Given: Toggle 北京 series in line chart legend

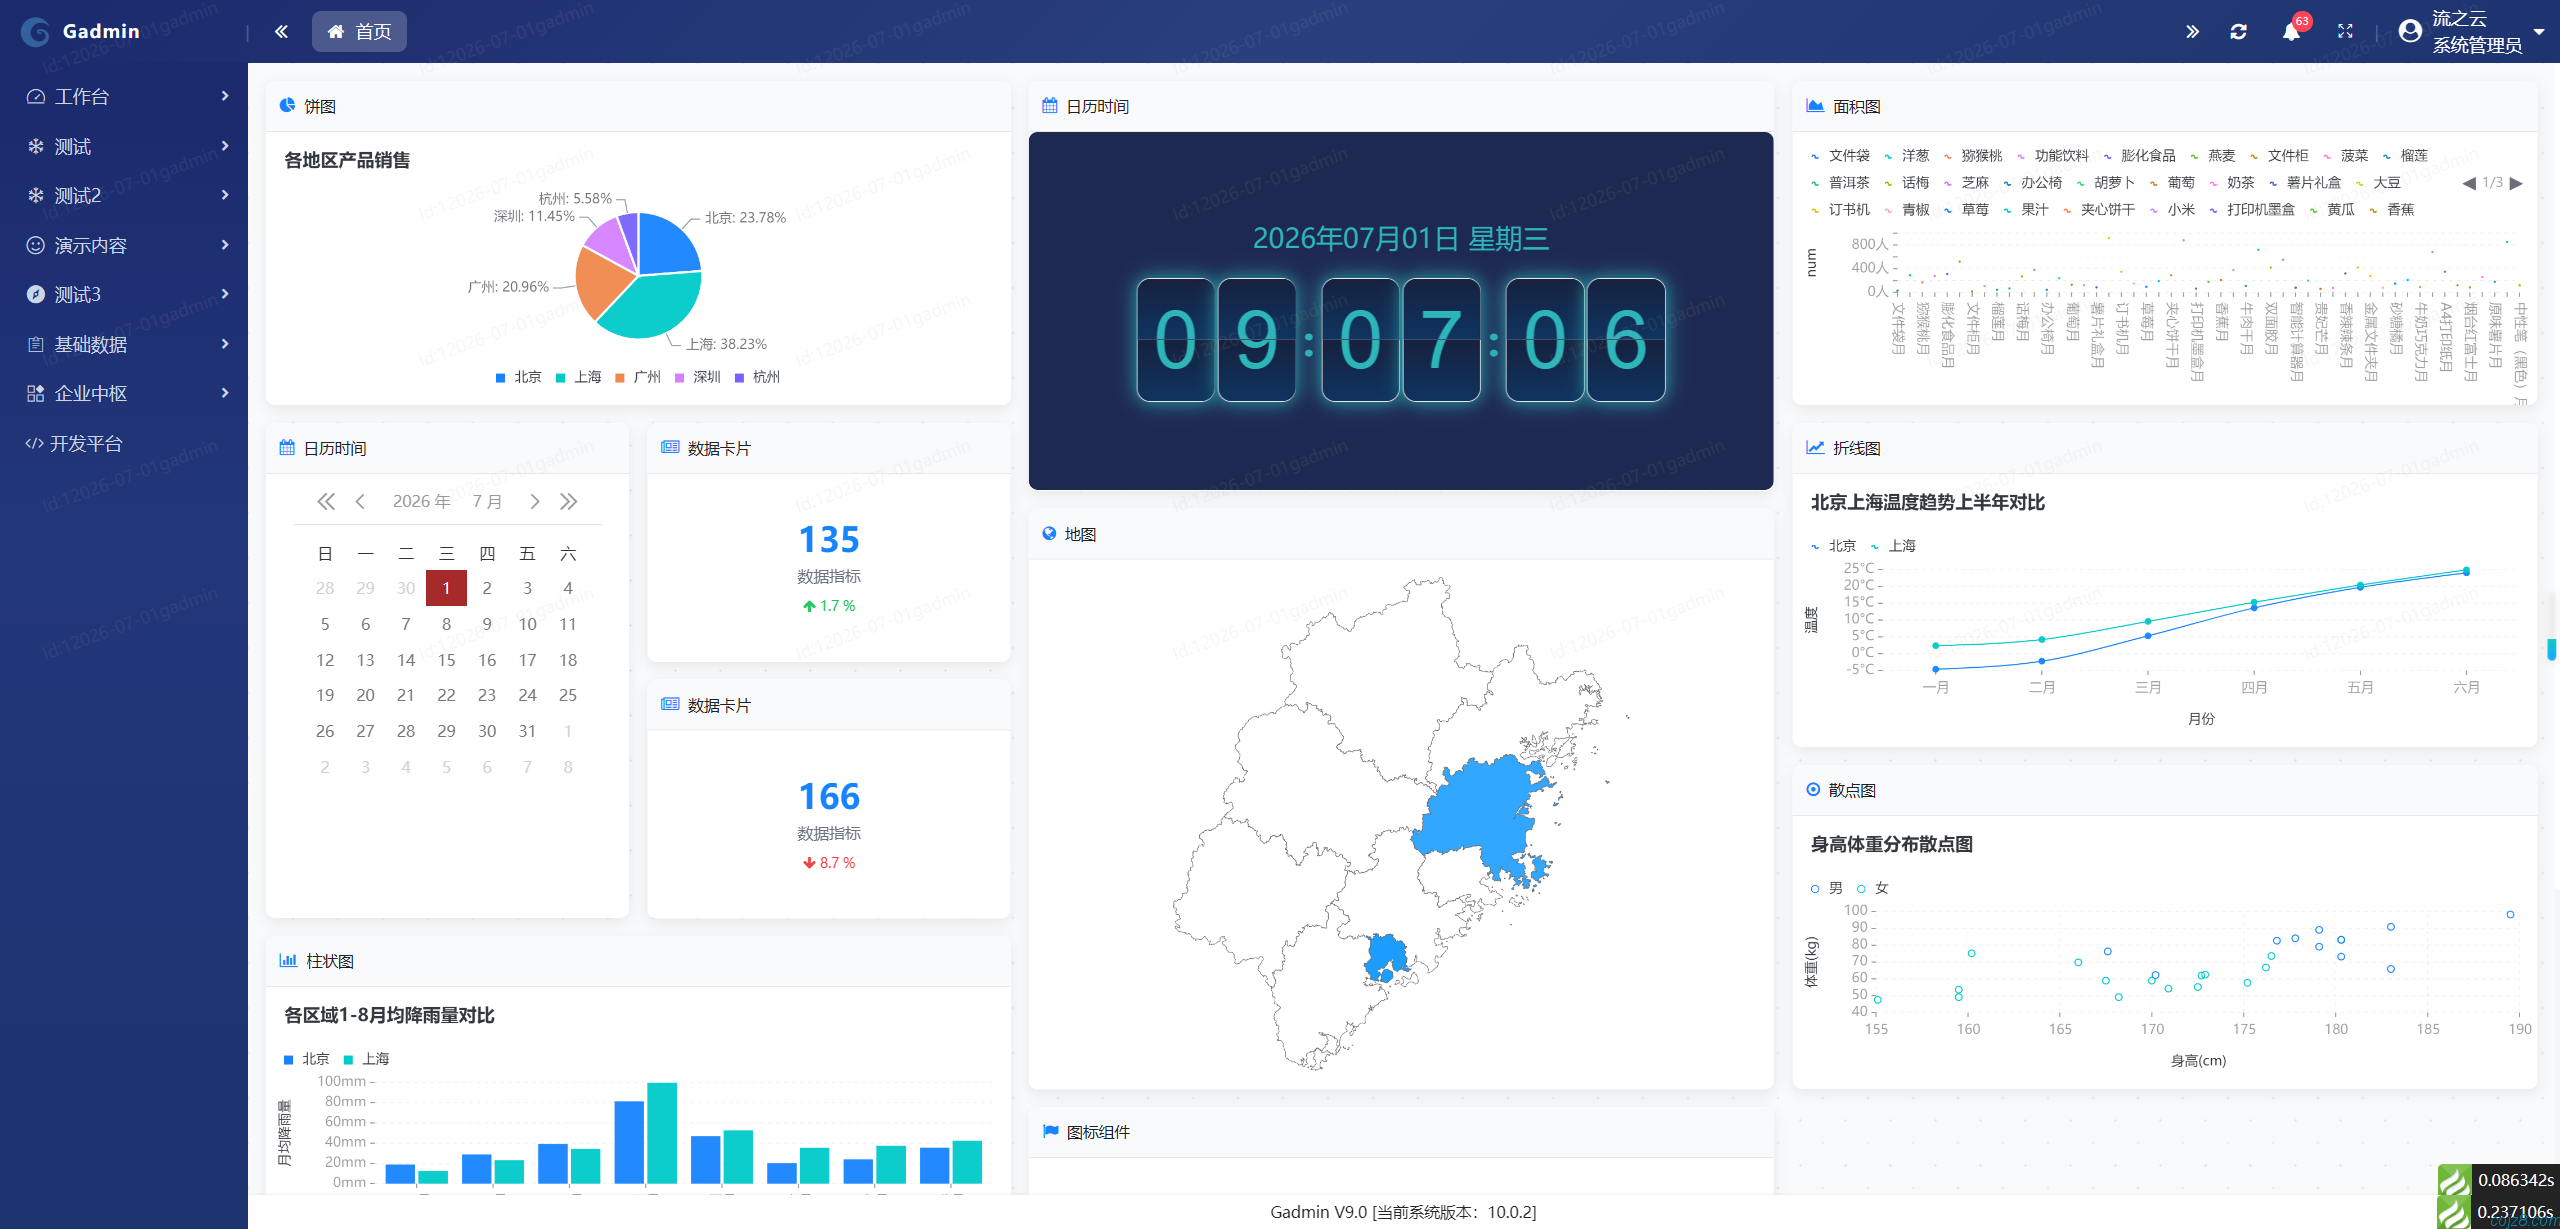Looking at the screenshot, I should 1833,546.
